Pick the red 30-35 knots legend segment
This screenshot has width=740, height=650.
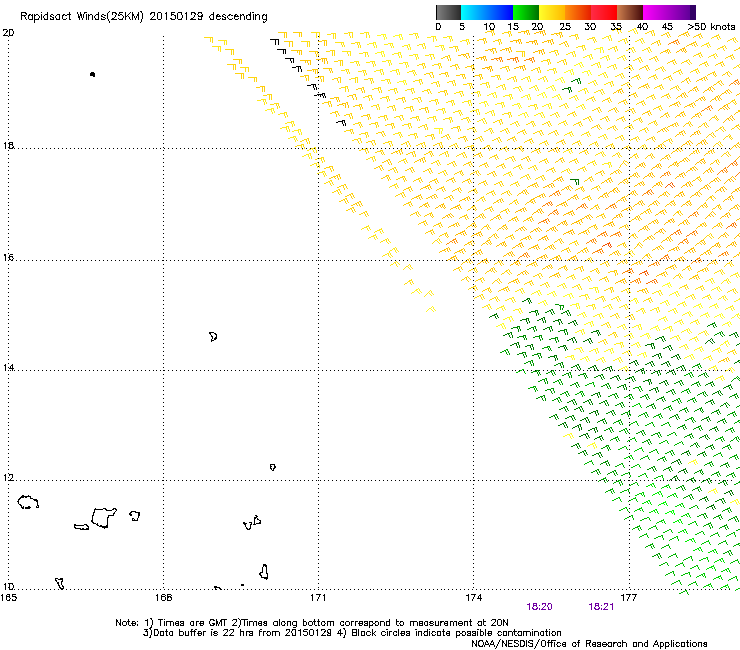(x=604, y=12)
